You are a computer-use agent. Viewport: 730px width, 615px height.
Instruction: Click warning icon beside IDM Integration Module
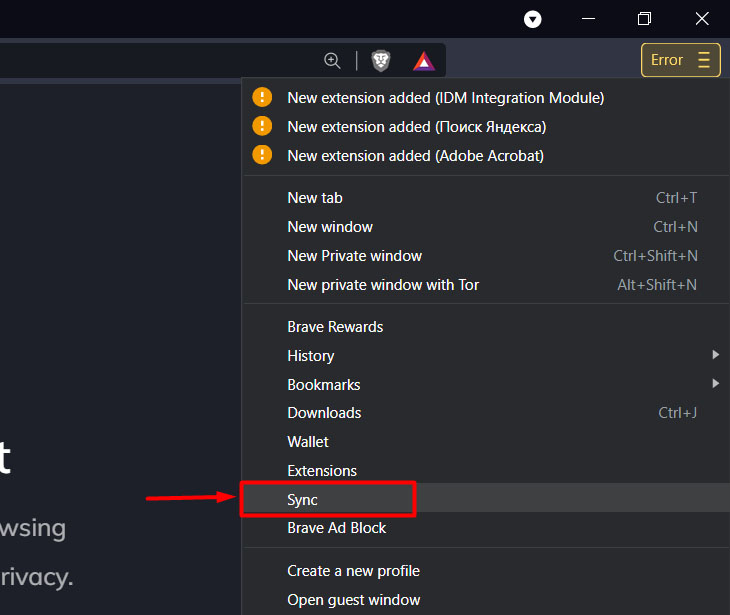pyautogui.click(x=262, y=97)
